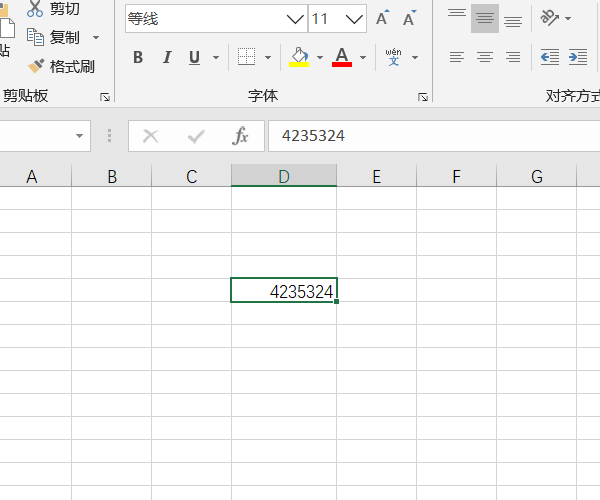
Task: Align cell text to the right
Action: (x=513, y=57)
